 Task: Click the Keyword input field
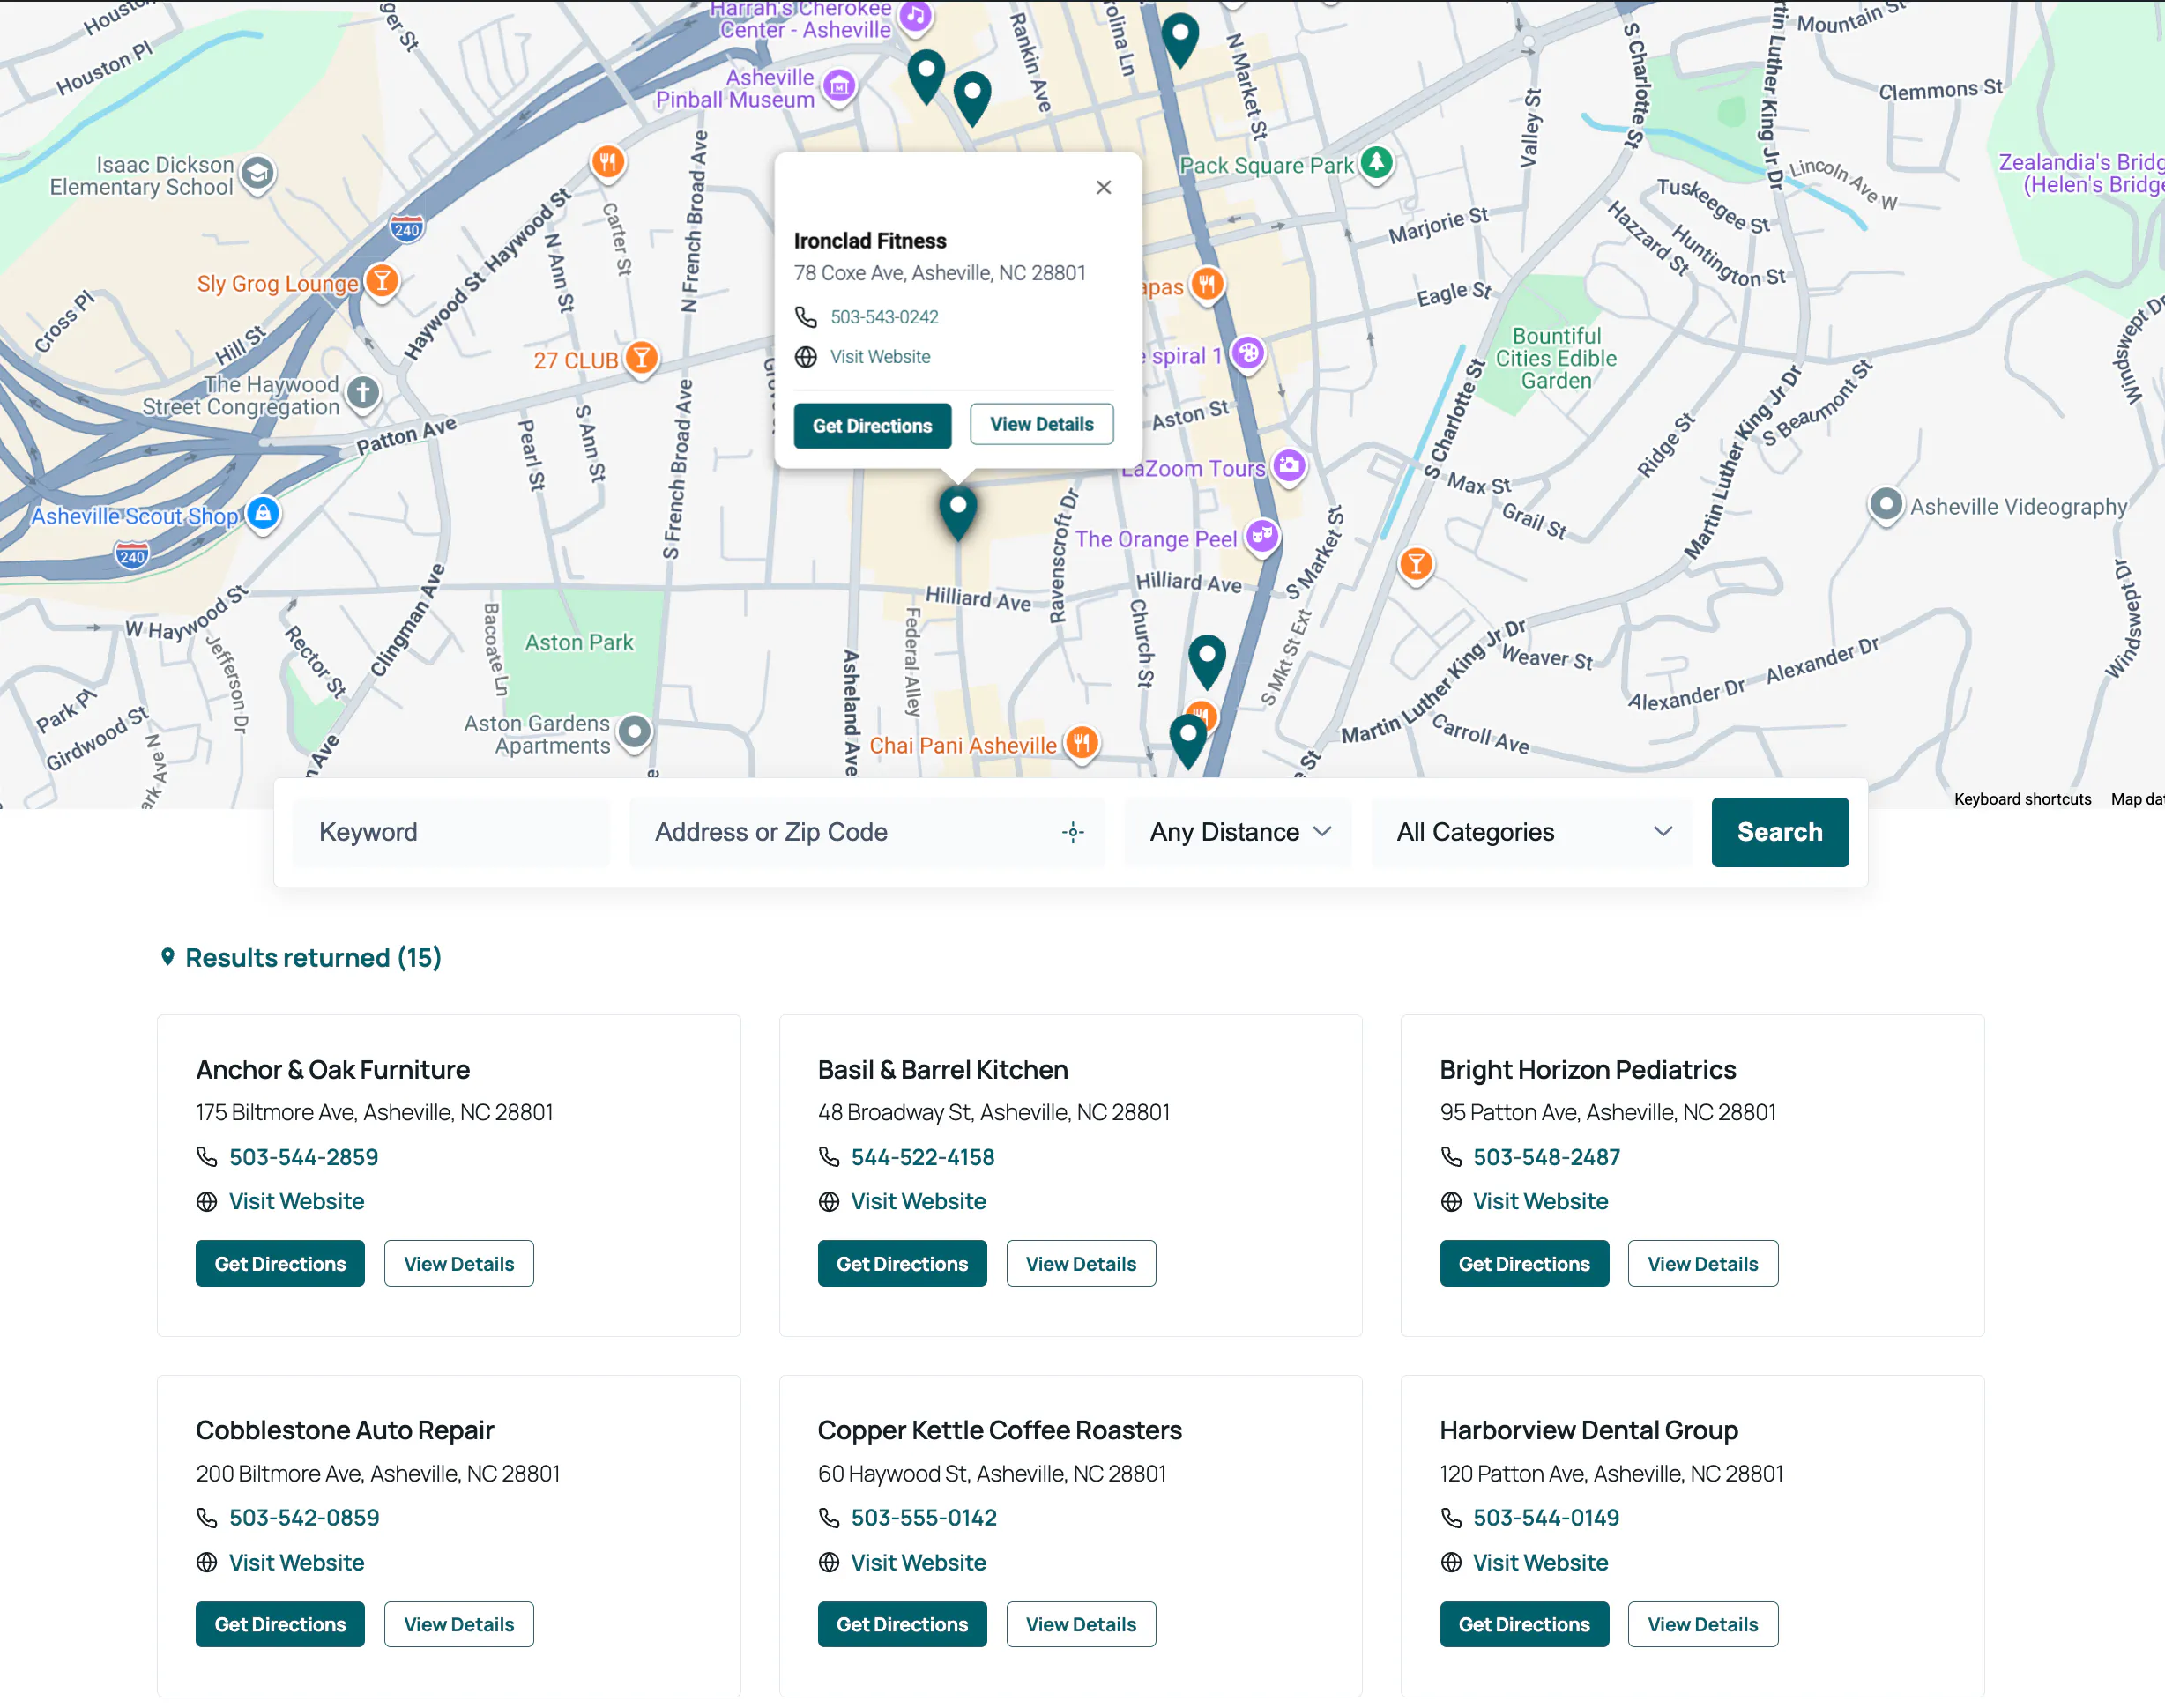[451, 832]
